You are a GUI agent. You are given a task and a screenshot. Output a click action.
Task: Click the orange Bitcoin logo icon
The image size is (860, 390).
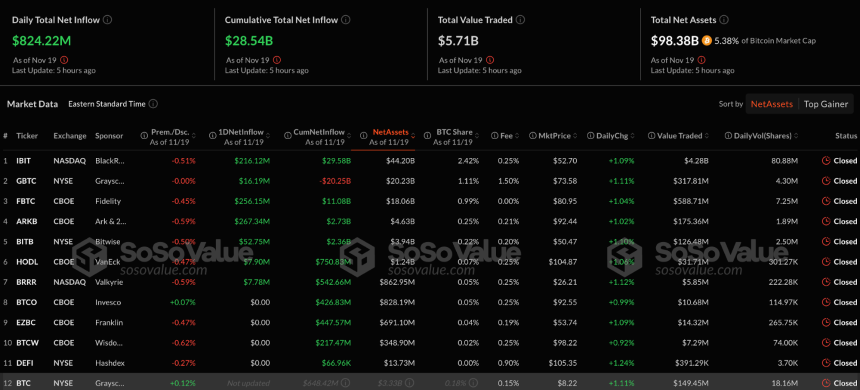706,41
